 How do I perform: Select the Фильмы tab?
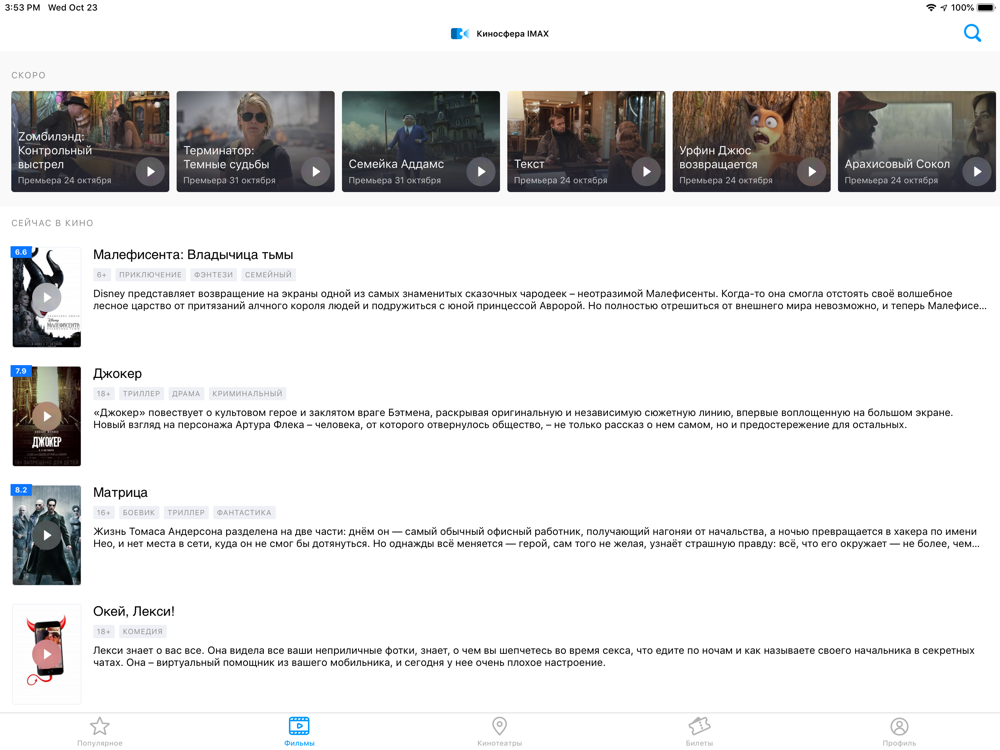point(299,731)
